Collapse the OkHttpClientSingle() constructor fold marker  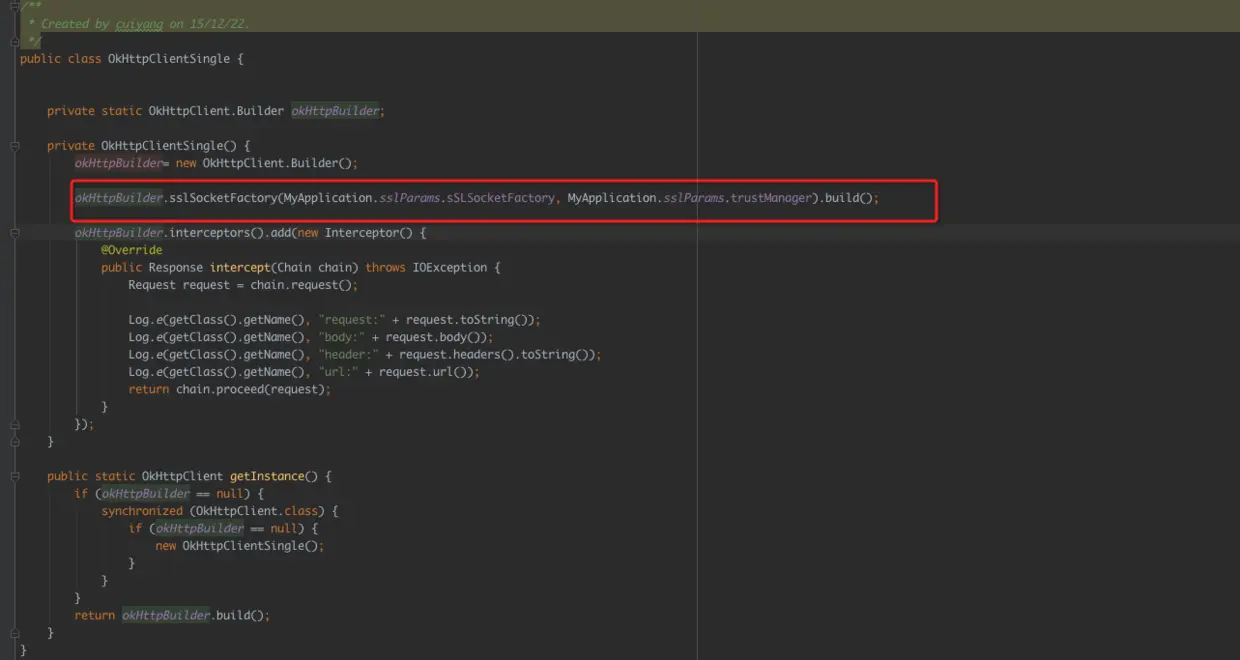point(14,146)
